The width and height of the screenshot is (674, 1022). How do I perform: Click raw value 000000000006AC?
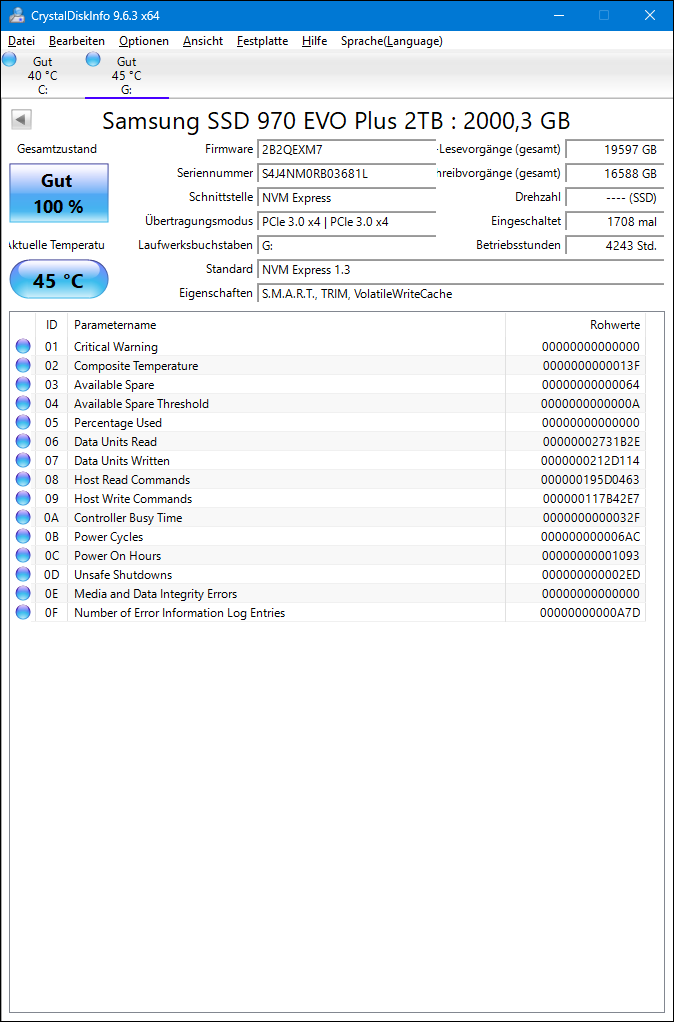coord(591,536)
